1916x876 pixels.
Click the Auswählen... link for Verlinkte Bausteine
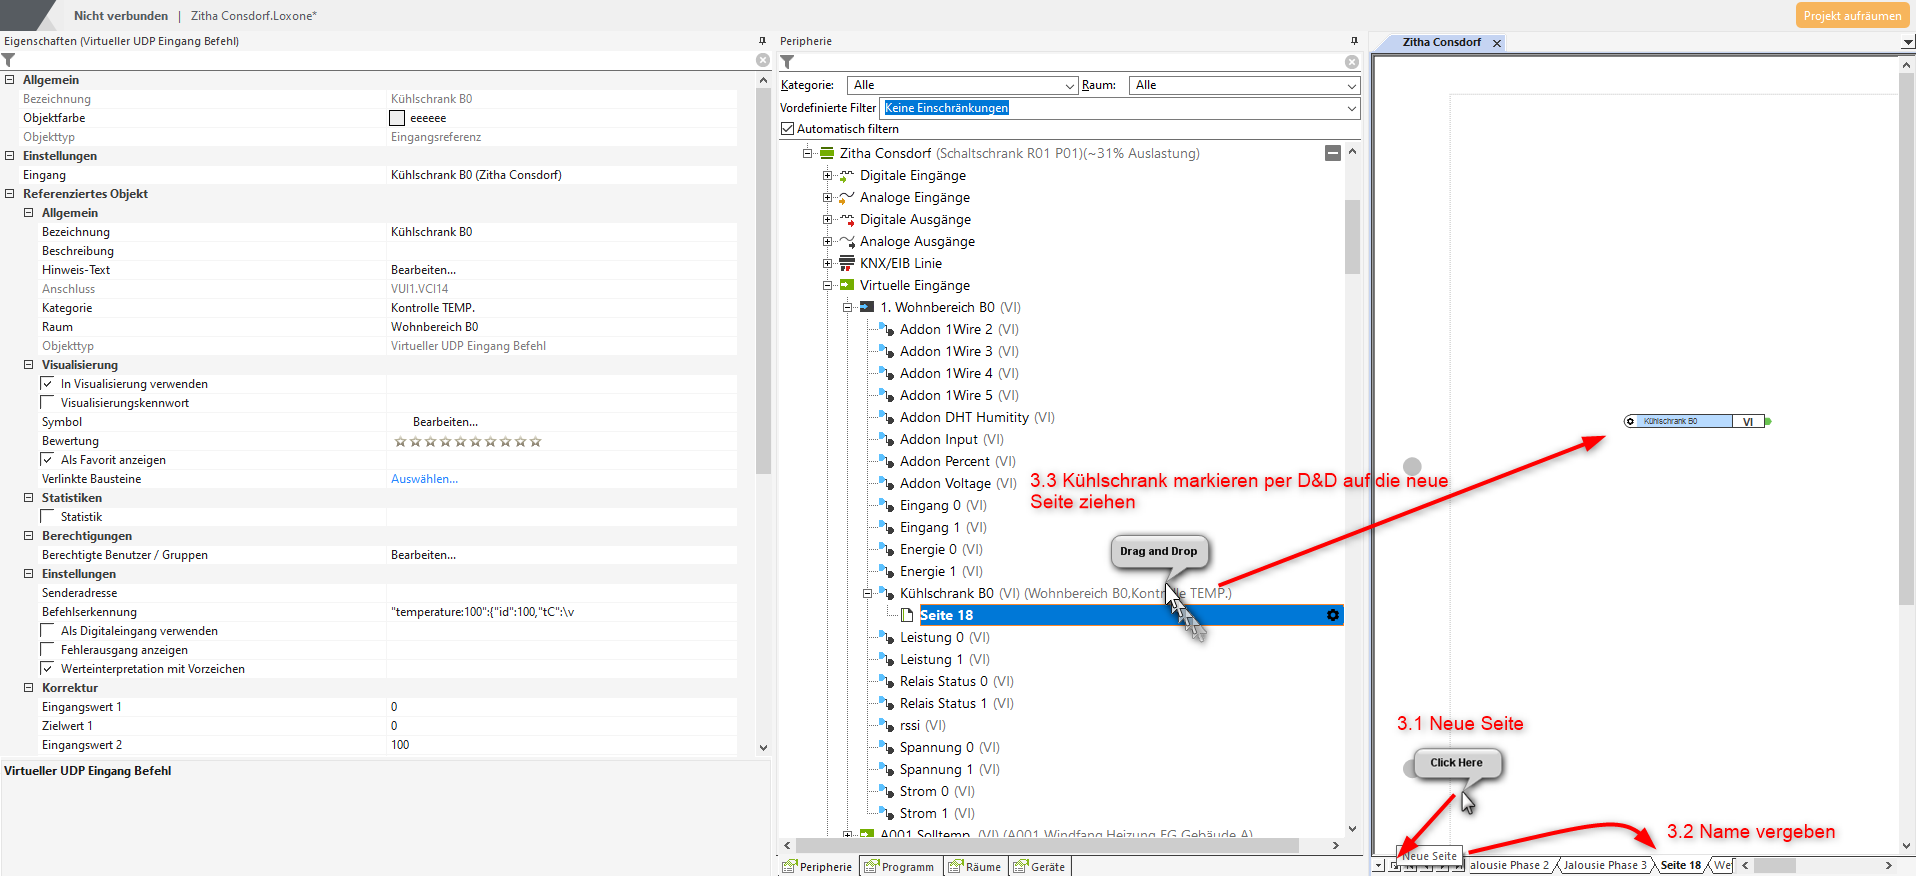tap(424, 479)
